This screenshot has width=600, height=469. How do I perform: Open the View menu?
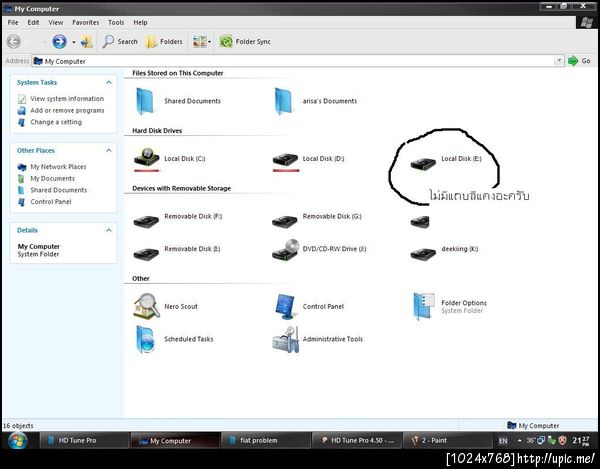[56, 23]
